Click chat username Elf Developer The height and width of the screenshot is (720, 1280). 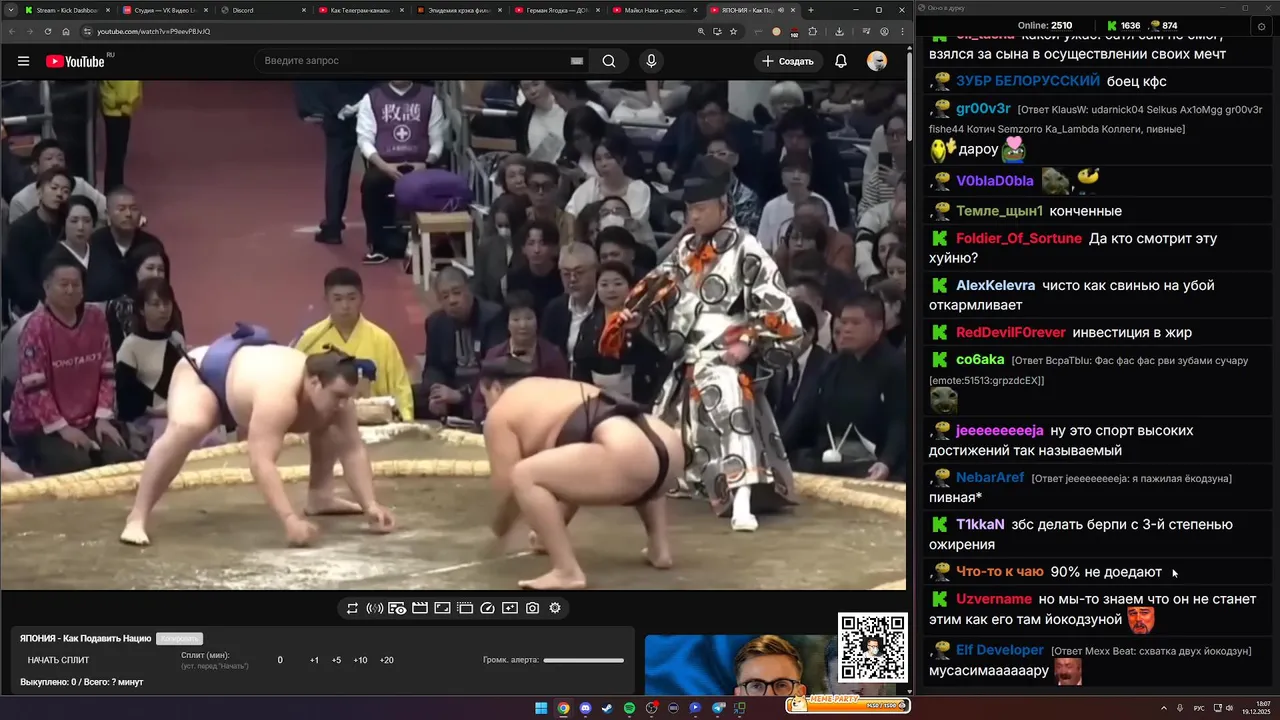[x=1000, y=649]
